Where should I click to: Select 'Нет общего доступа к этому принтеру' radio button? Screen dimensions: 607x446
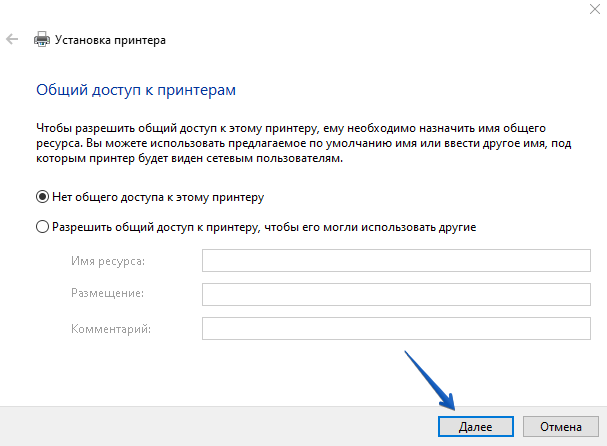pos(42,198)
